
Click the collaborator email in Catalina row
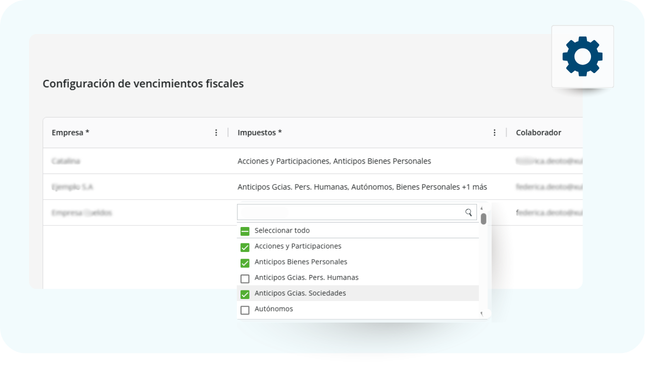point(549,161)
